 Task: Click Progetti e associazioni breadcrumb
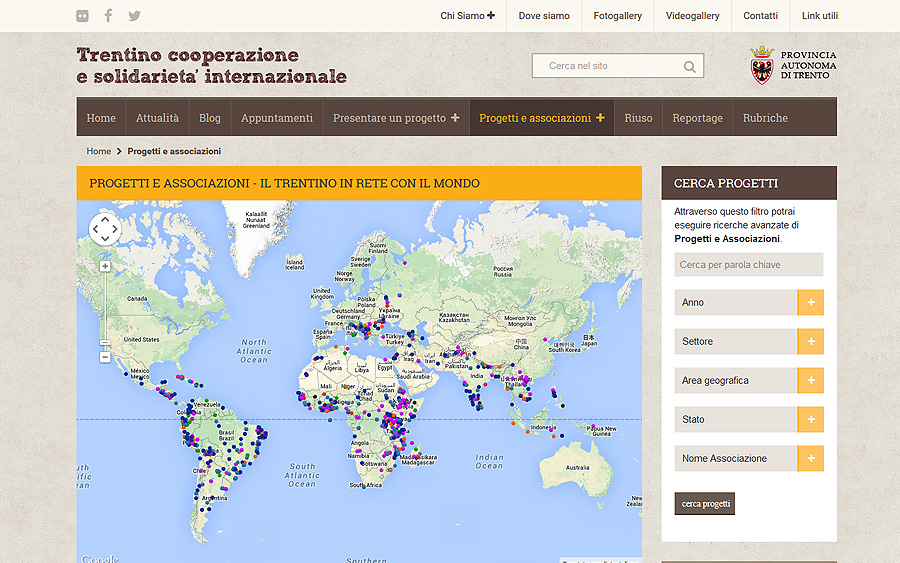point(174,151)
